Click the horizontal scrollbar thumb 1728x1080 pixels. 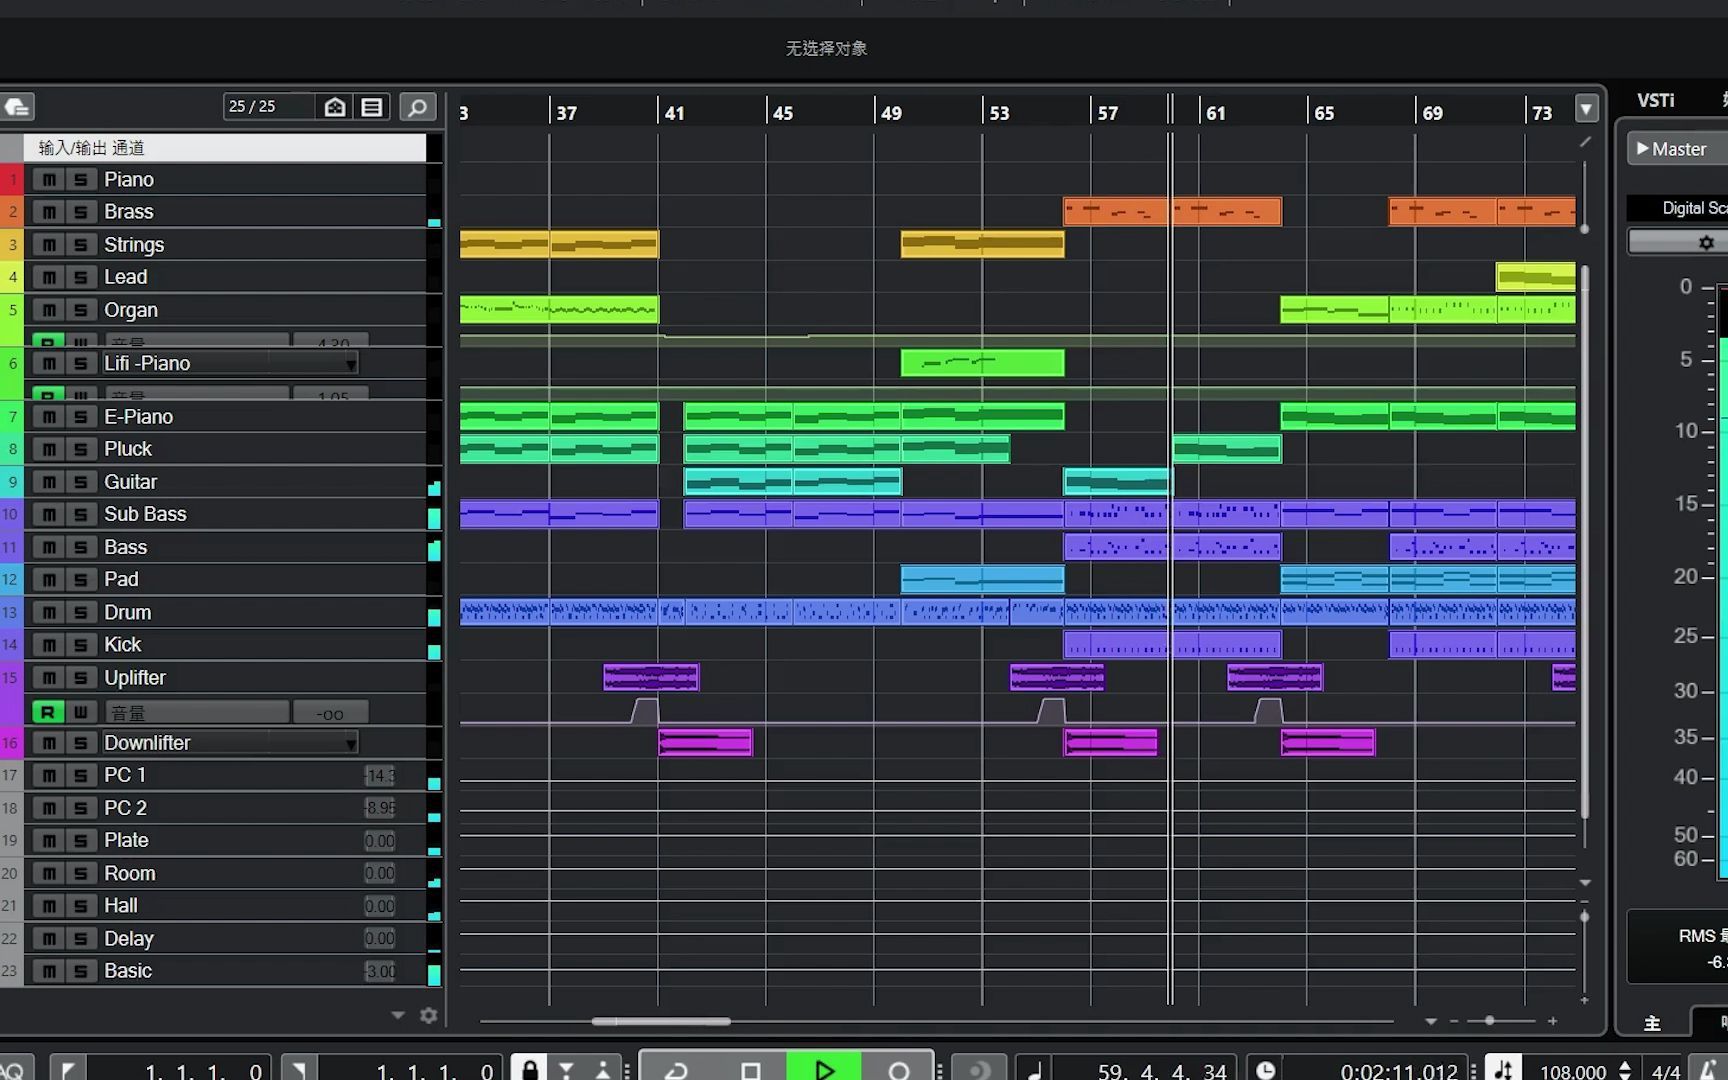[660, 1021]
